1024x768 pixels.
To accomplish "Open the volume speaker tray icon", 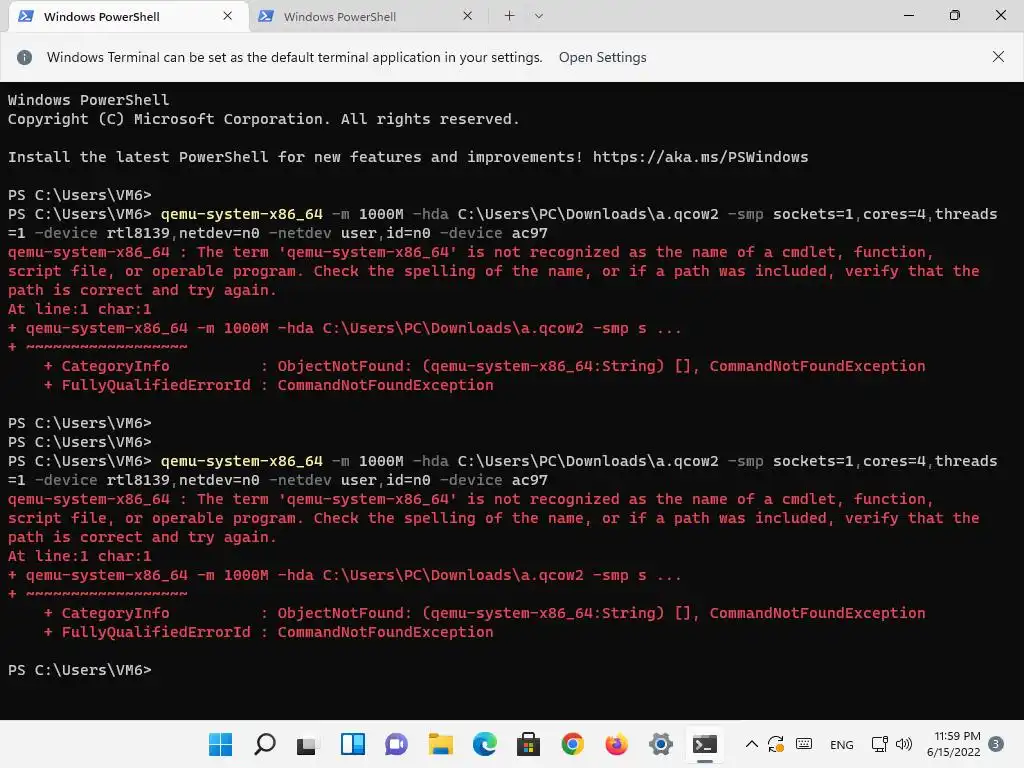I will (904, 744).
